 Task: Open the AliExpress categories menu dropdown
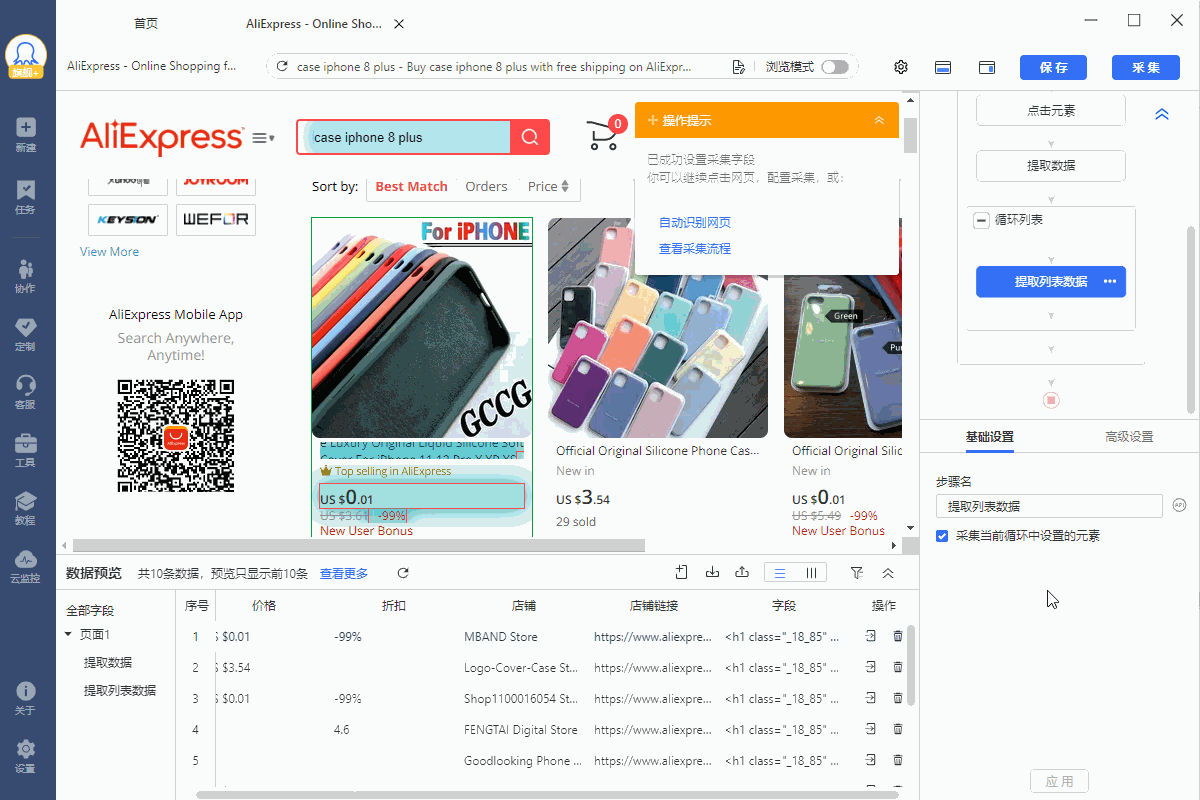pos(264,138)
